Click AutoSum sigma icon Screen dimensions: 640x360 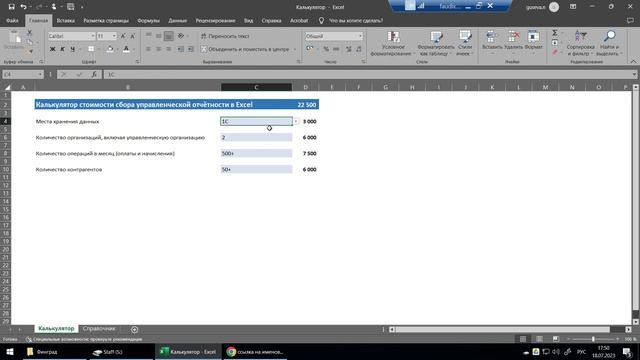(x=555, y=33)
